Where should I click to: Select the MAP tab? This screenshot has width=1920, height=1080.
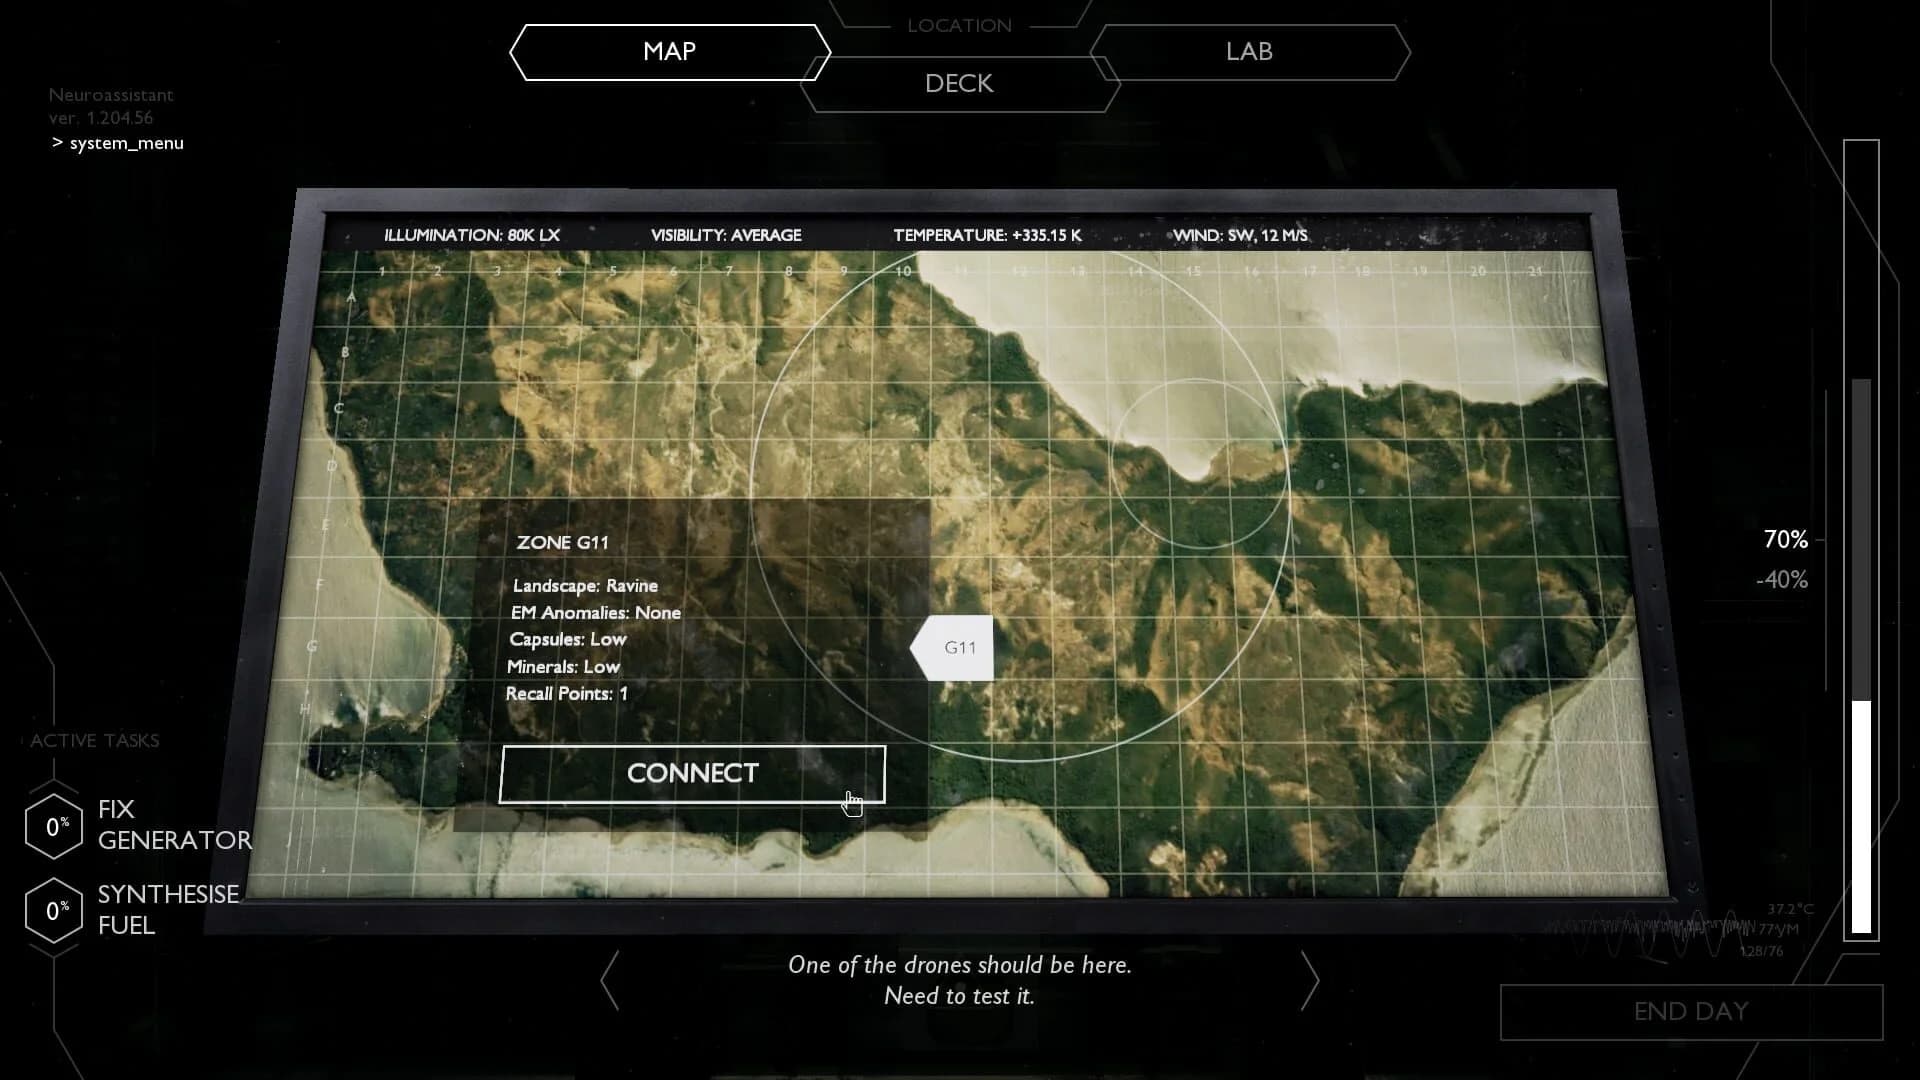[669, 52]
